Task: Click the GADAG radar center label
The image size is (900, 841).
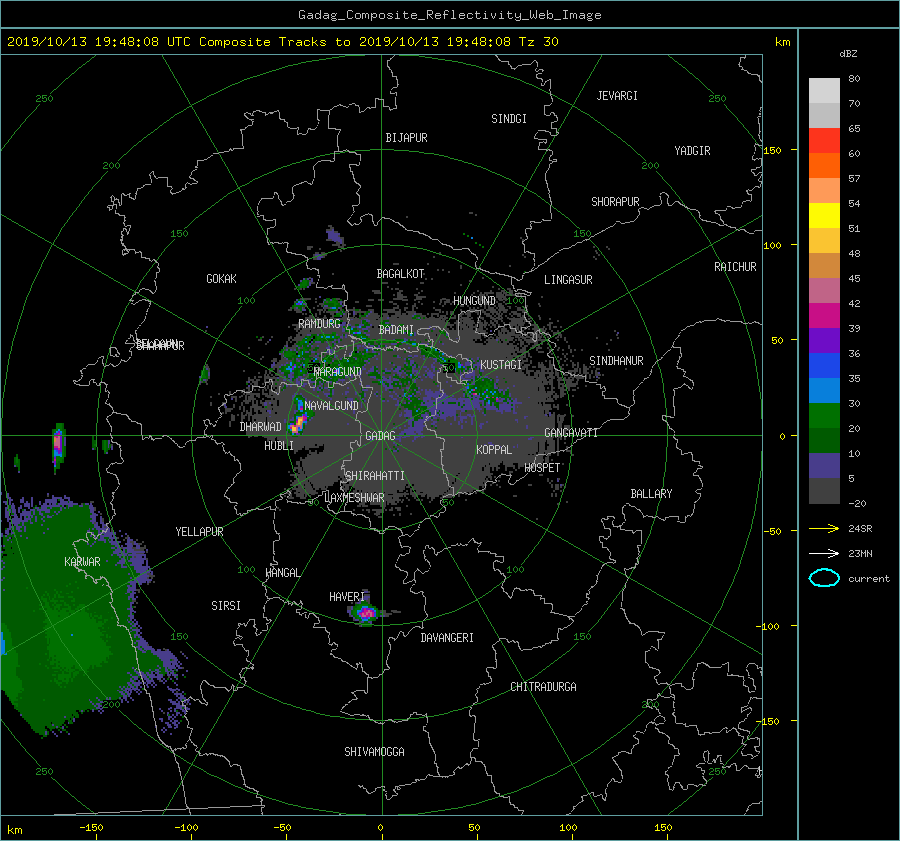Action: 381,436
